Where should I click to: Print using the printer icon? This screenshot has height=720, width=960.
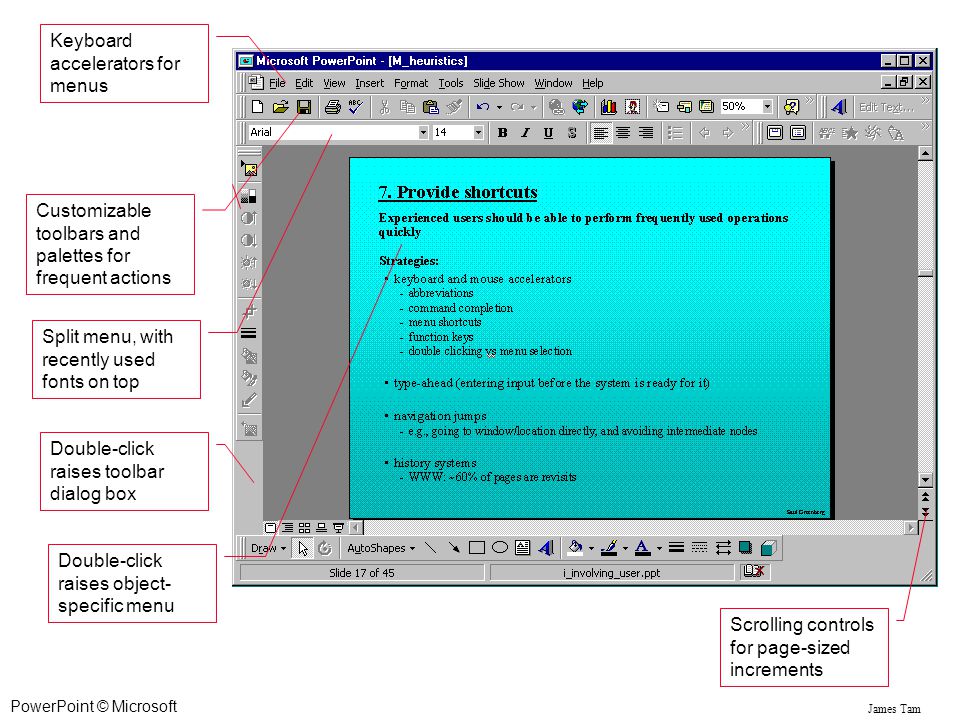tap(332, 107)
